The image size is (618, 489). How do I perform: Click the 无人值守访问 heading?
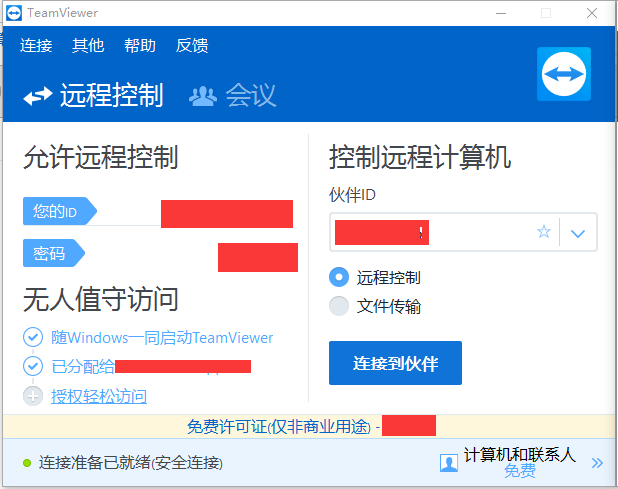[x=101, y=299]
